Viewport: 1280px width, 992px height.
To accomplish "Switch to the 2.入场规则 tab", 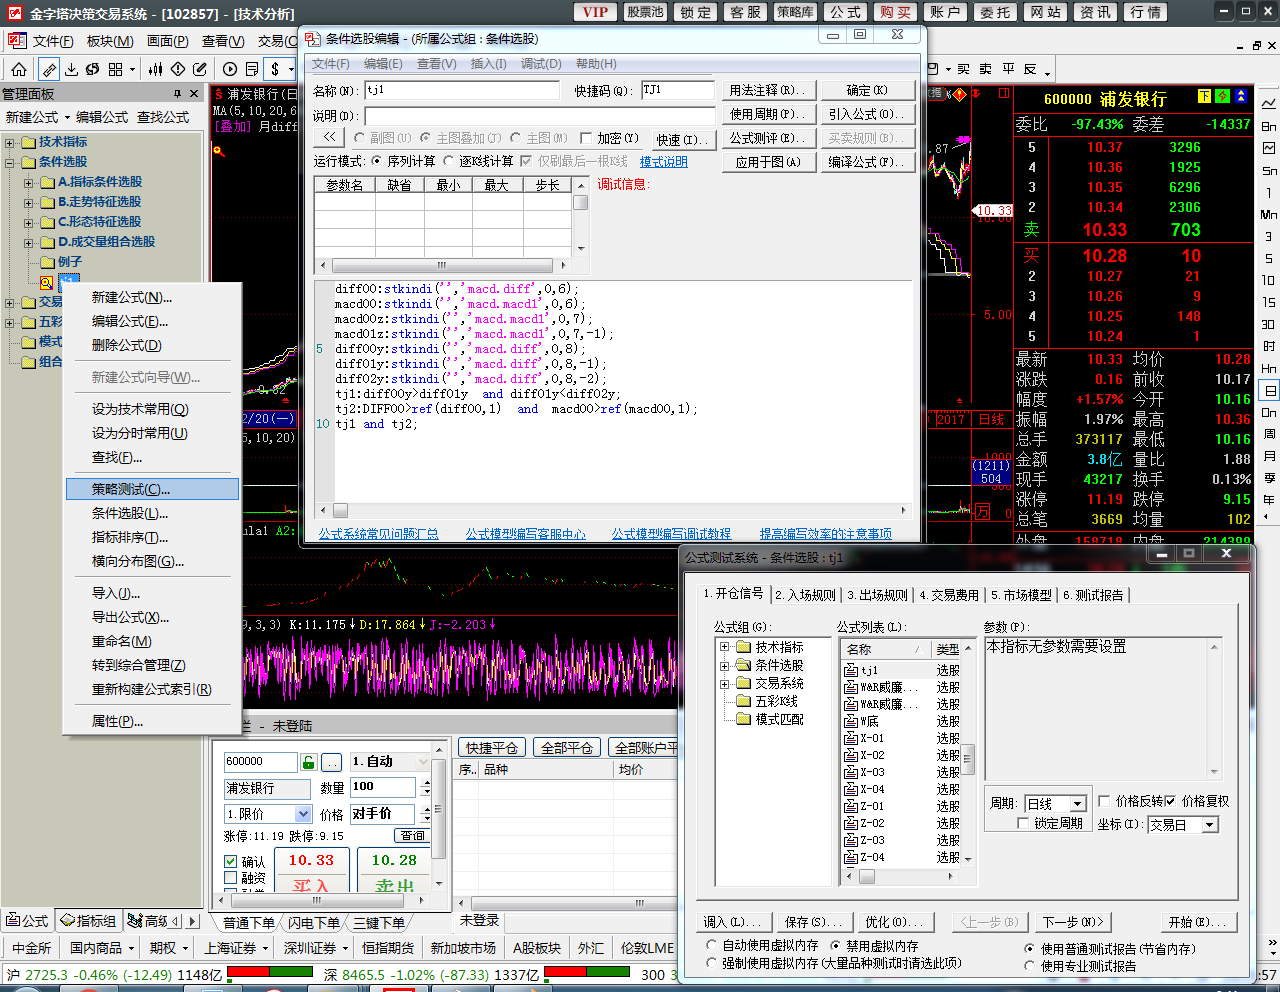I will (805, 595).
